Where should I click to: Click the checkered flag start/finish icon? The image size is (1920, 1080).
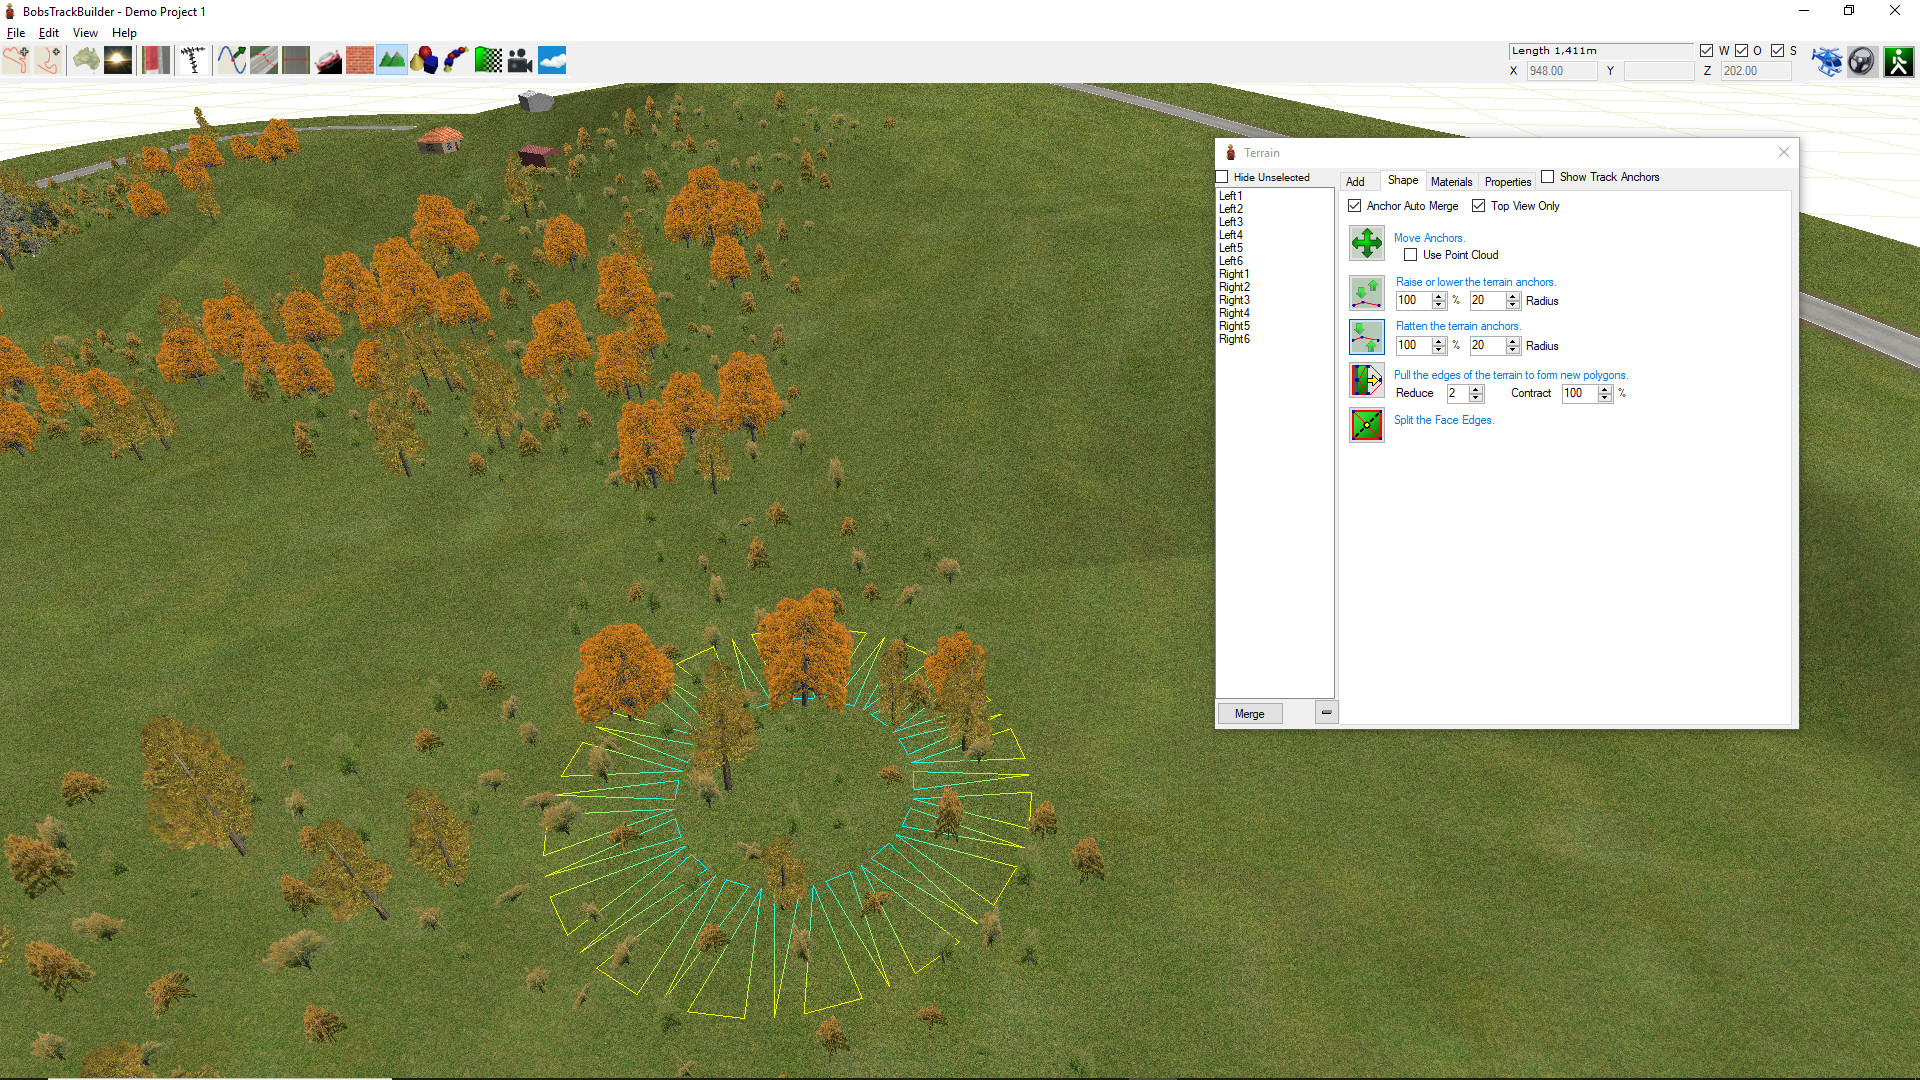[x=489, y=60]
